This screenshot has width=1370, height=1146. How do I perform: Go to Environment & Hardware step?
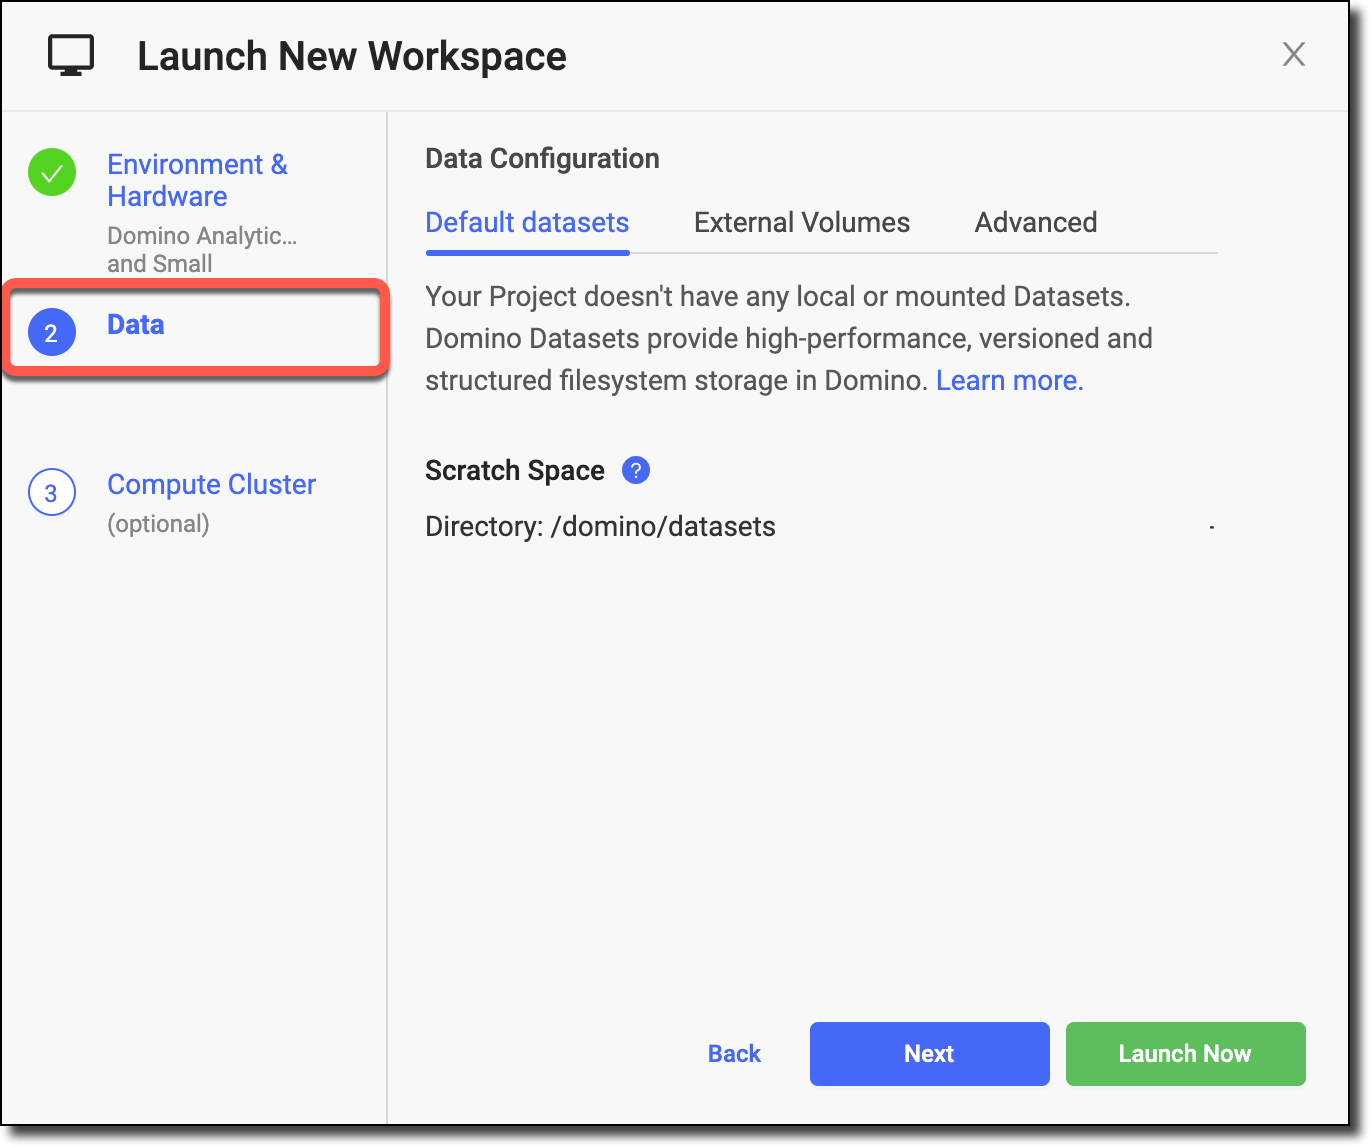tap(197, 180)
